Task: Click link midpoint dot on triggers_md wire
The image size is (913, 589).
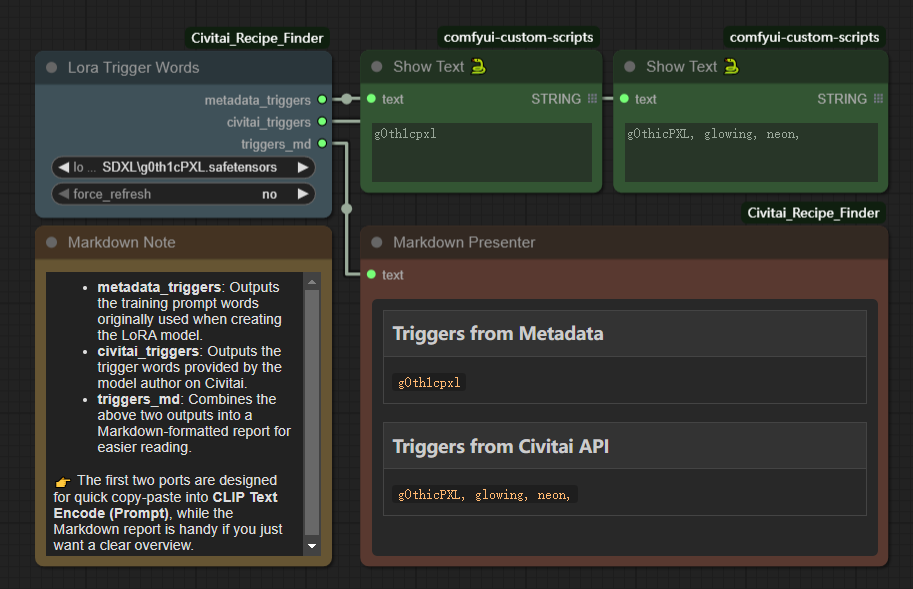Action: pyautogui.click(x=346, y=209)
